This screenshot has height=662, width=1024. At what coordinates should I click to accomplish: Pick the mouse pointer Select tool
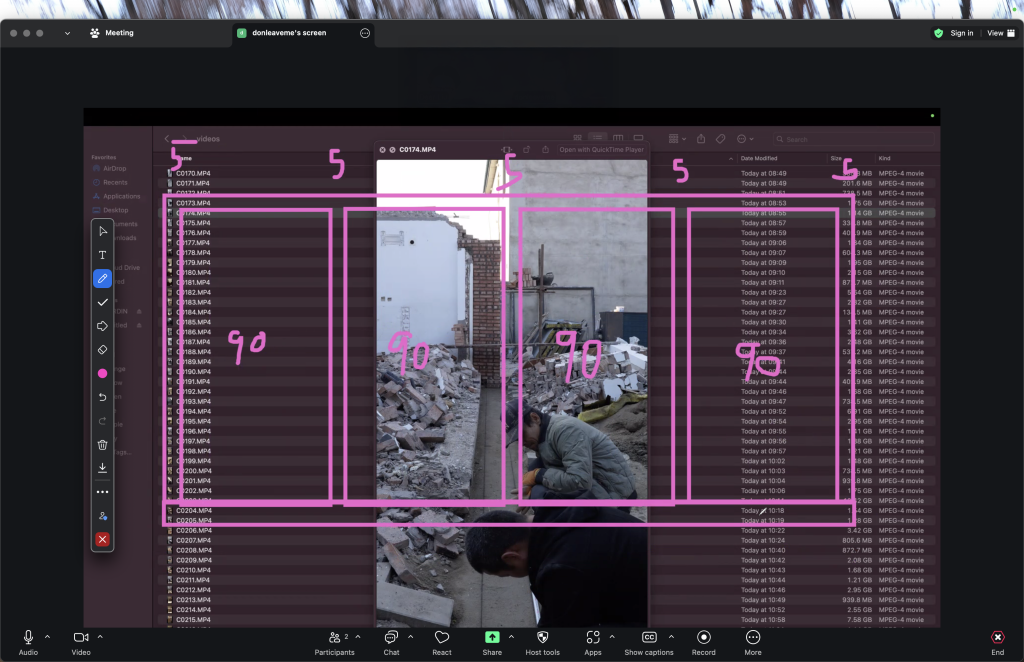click(102, 232)
